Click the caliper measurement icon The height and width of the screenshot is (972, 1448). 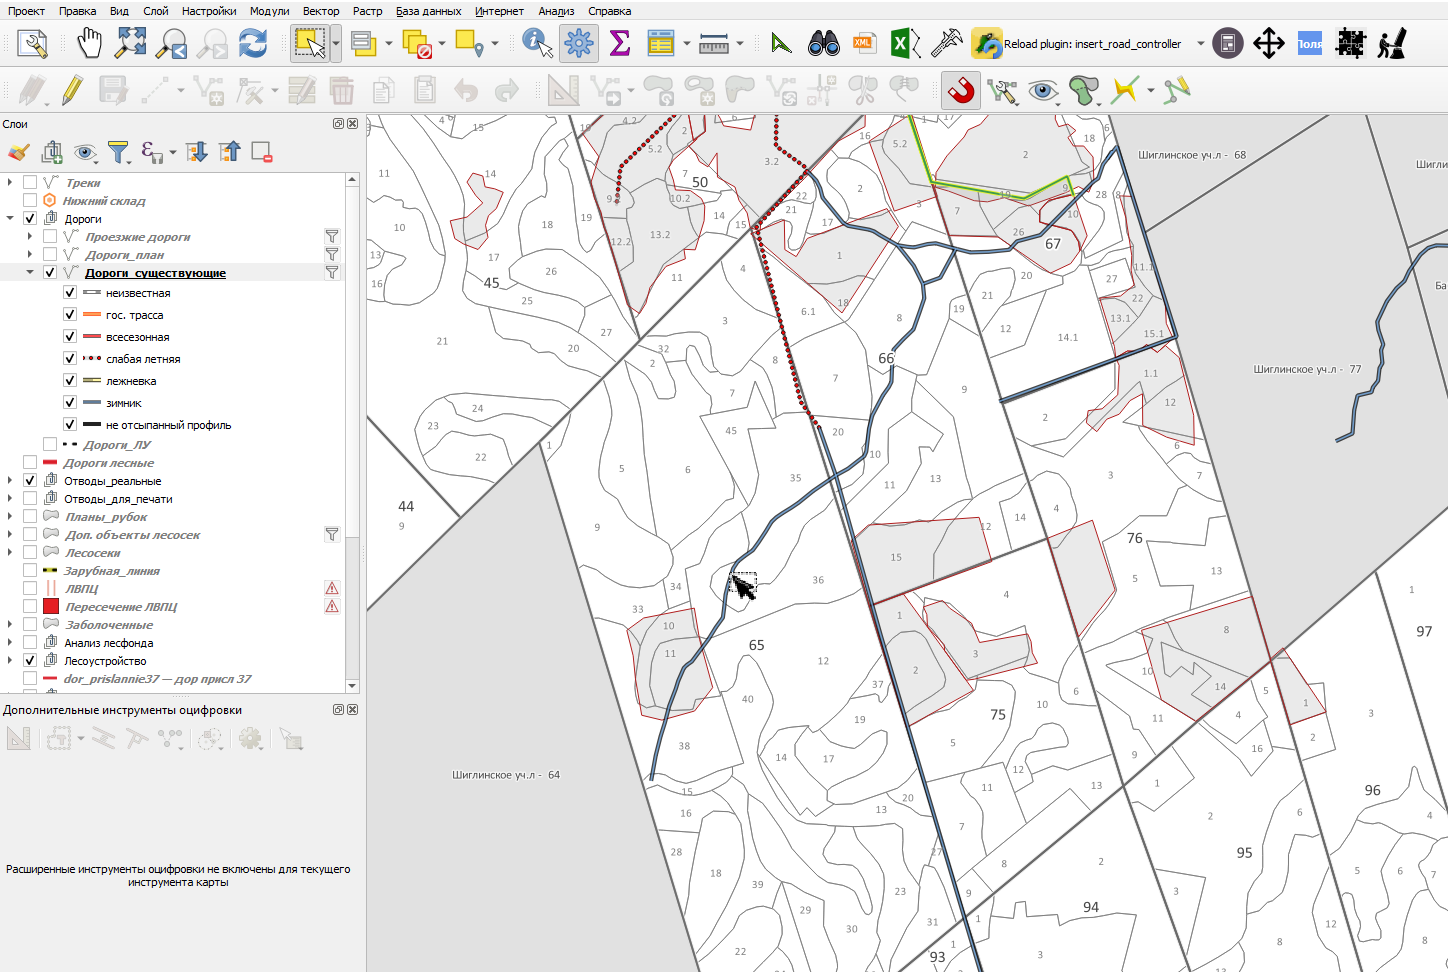946,43
